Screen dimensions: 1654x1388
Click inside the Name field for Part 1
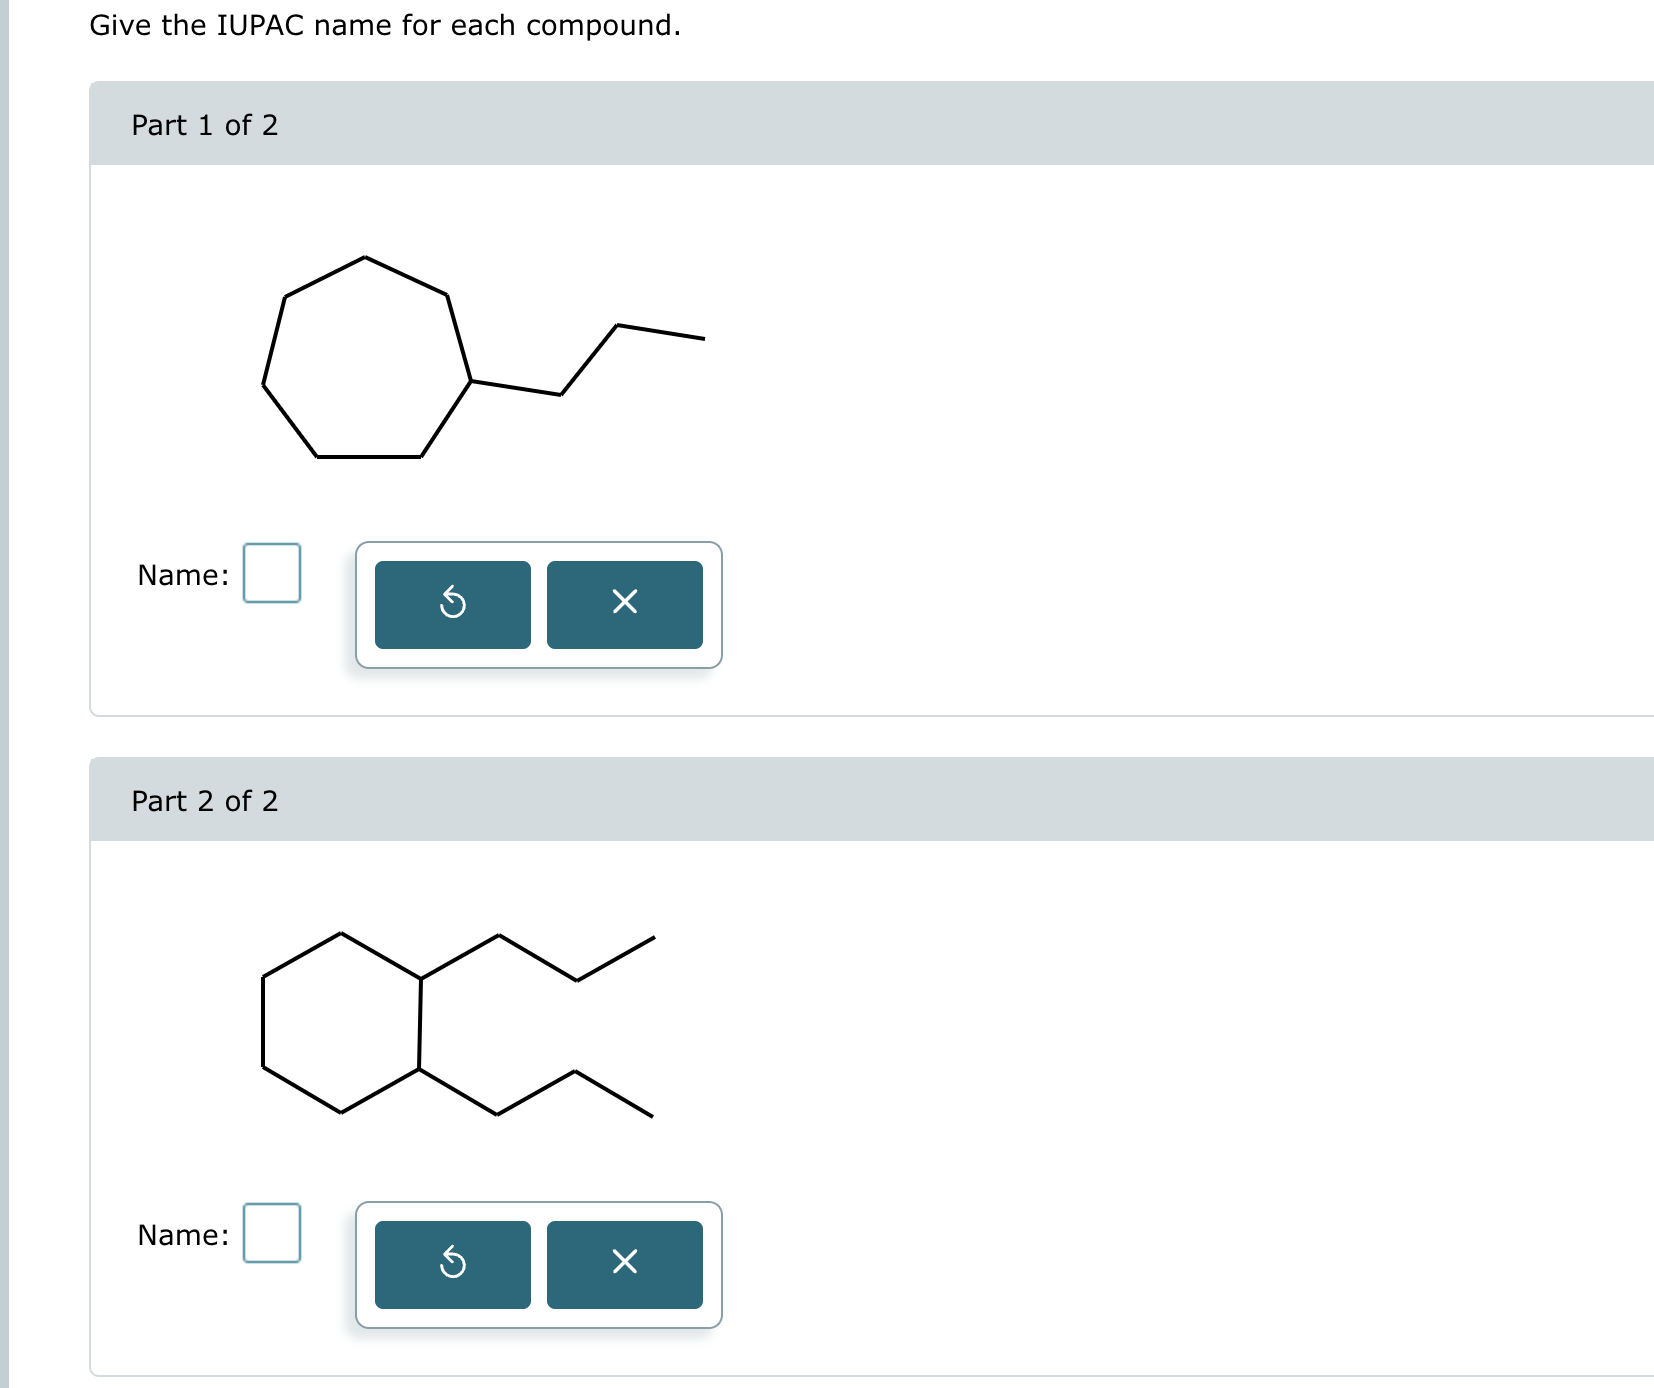pyautogui.click(x=271, y=574)
